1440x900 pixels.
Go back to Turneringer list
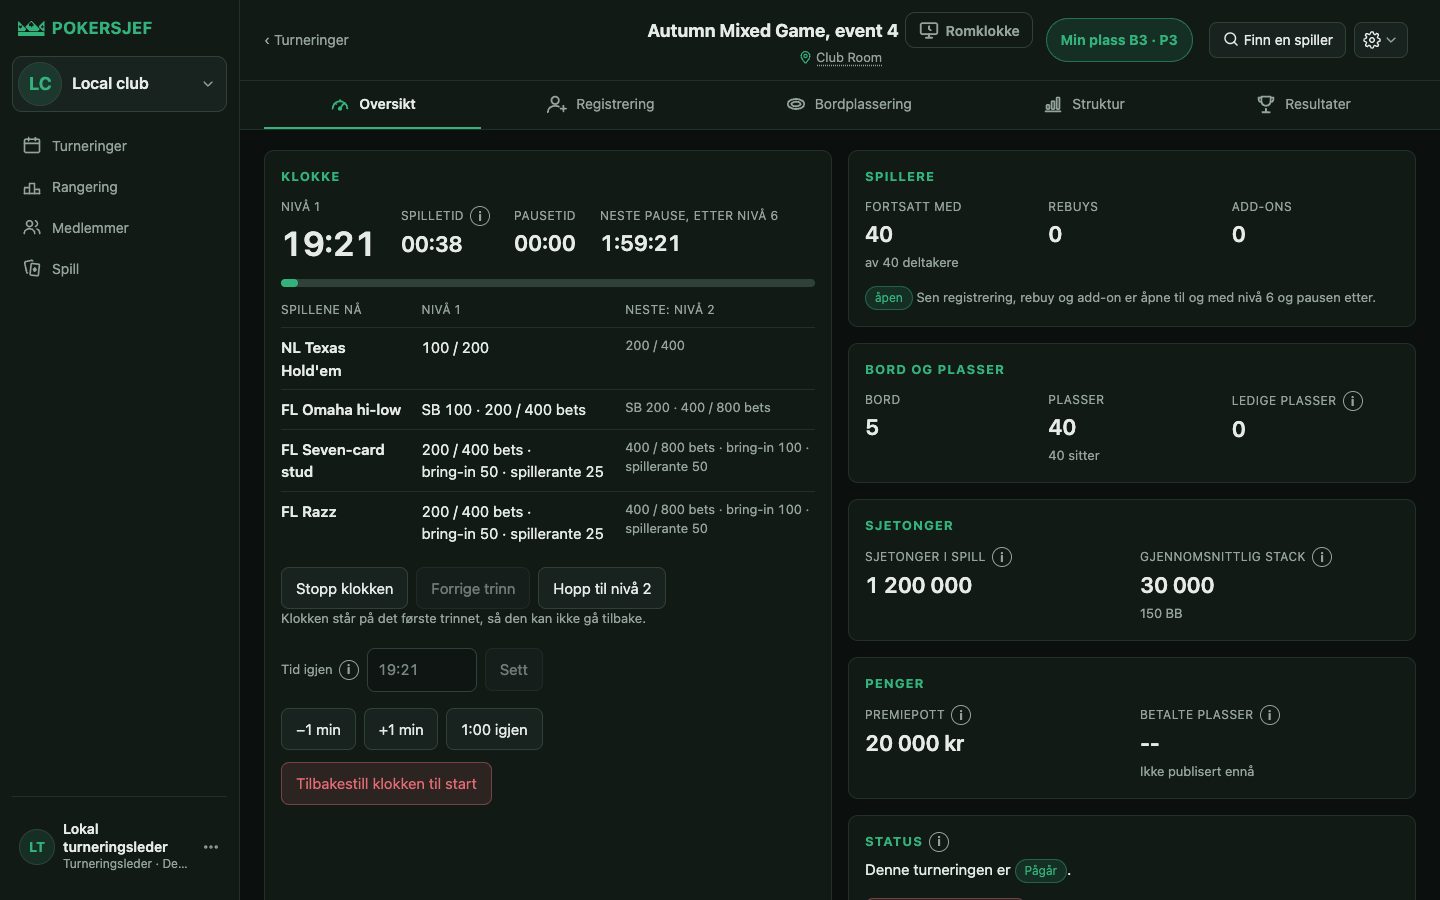(x=306, y=40)
